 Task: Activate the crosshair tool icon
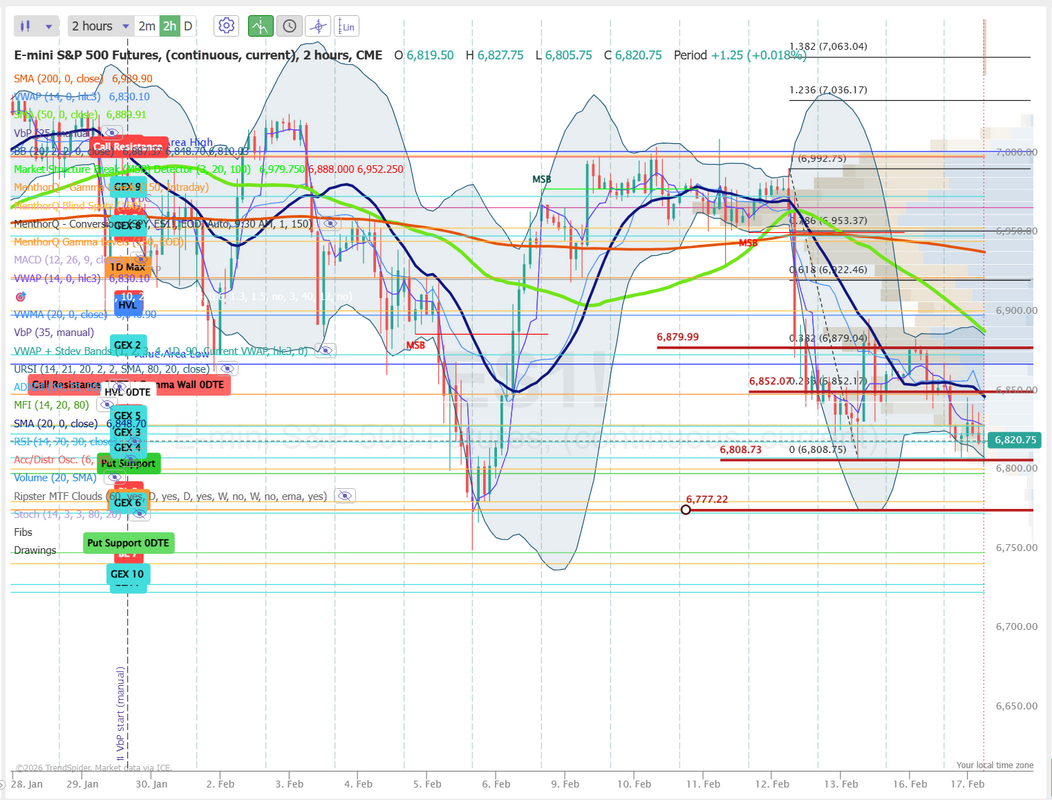pyautogui.click(x=318, y=26)
